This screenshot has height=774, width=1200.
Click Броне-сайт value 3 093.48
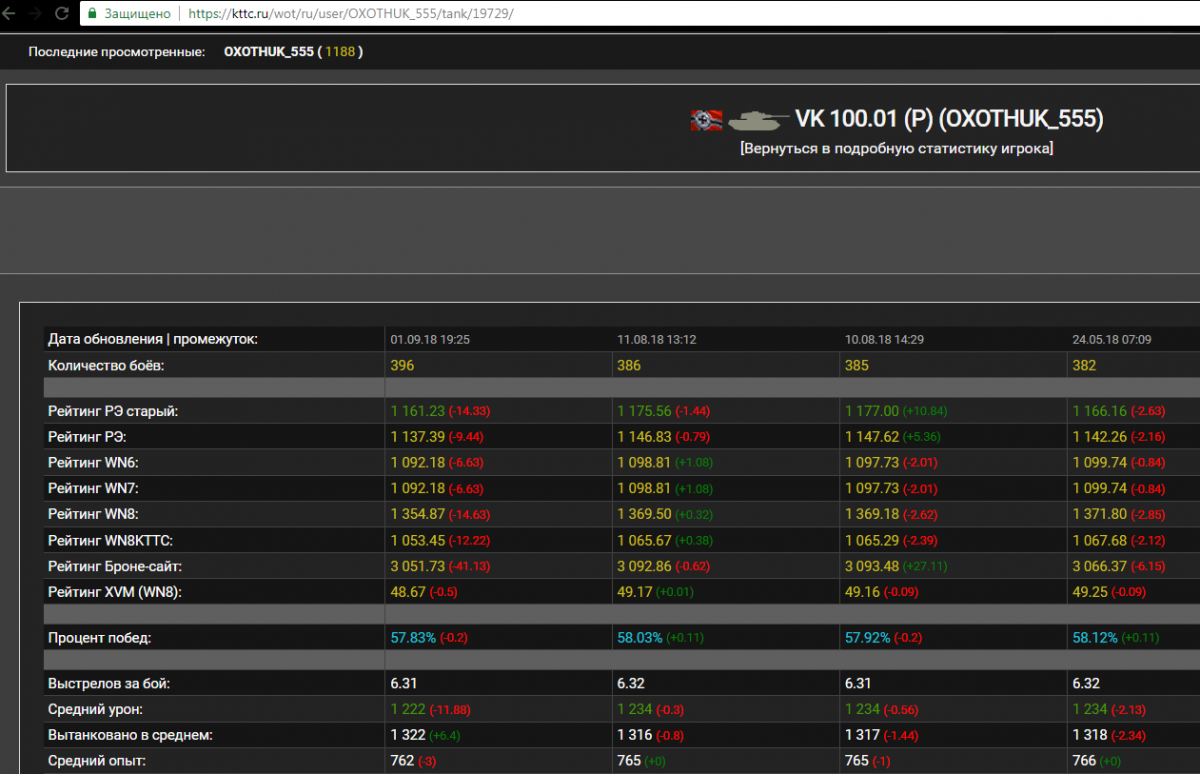pyautogui.click(x=872, y=566)
